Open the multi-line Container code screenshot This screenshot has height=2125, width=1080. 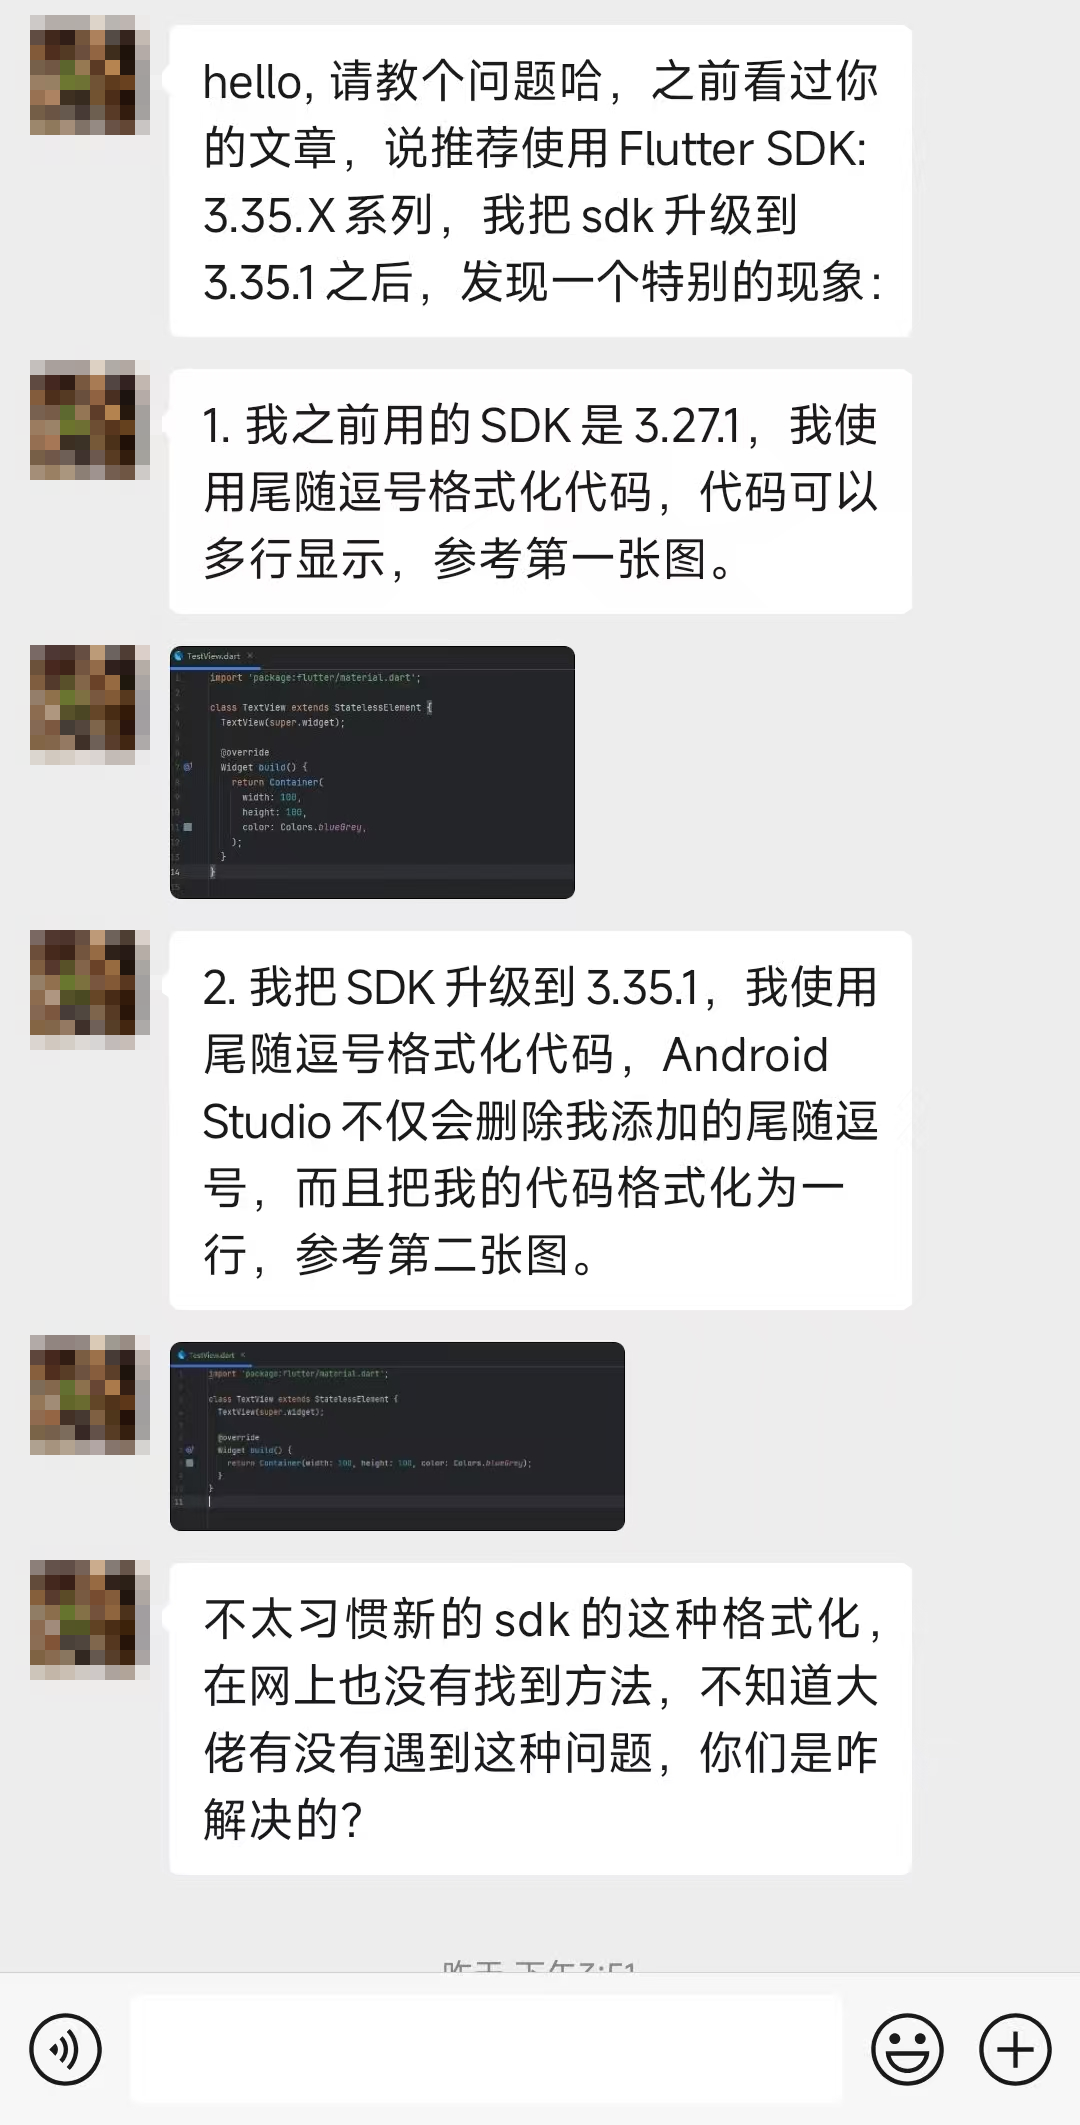tap(372, 772)
